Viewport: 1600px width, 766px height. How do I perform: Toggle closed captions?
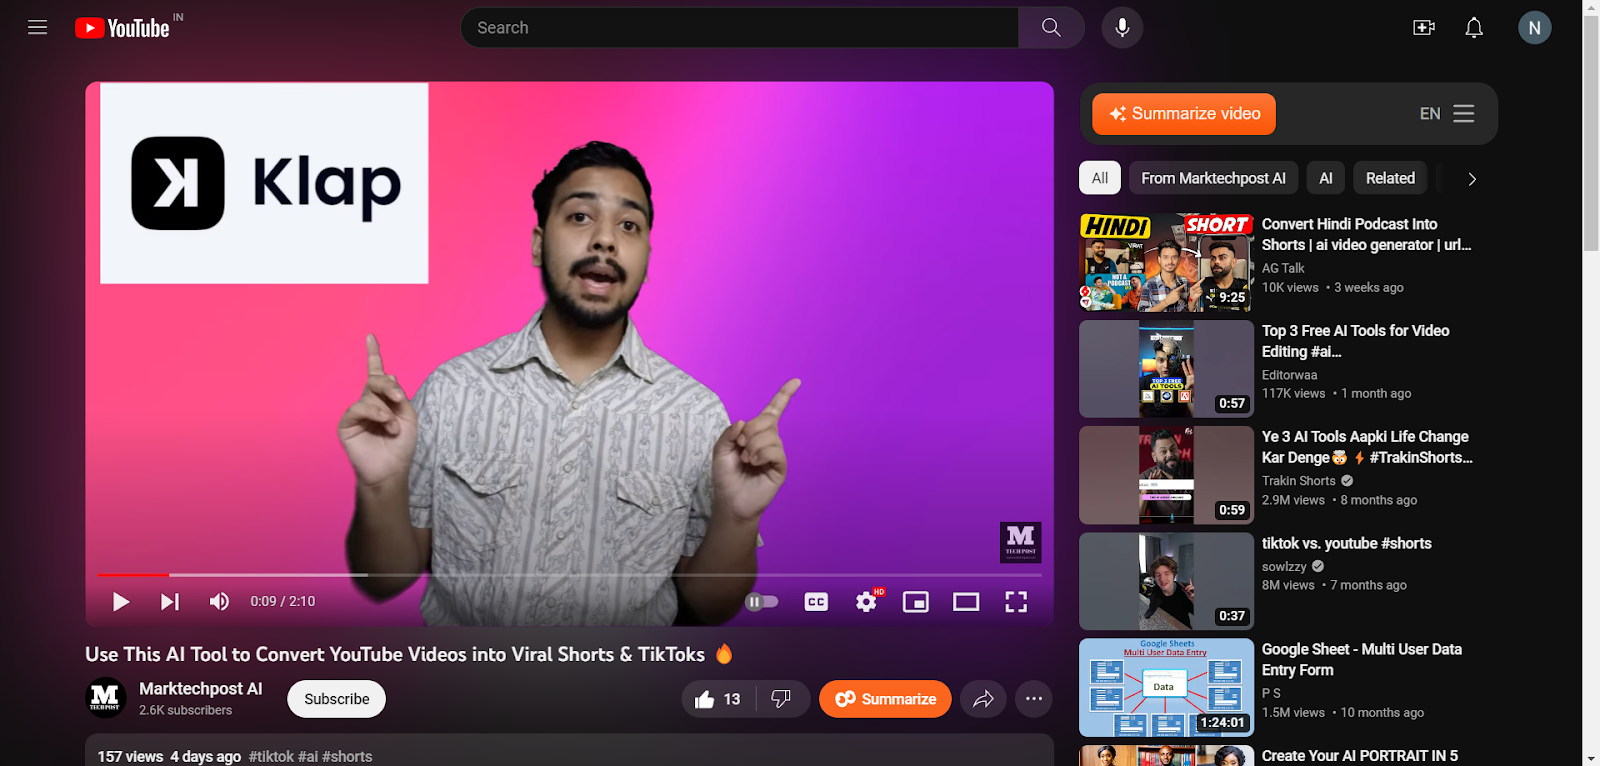pyautogui.click(x=816, y=601)
